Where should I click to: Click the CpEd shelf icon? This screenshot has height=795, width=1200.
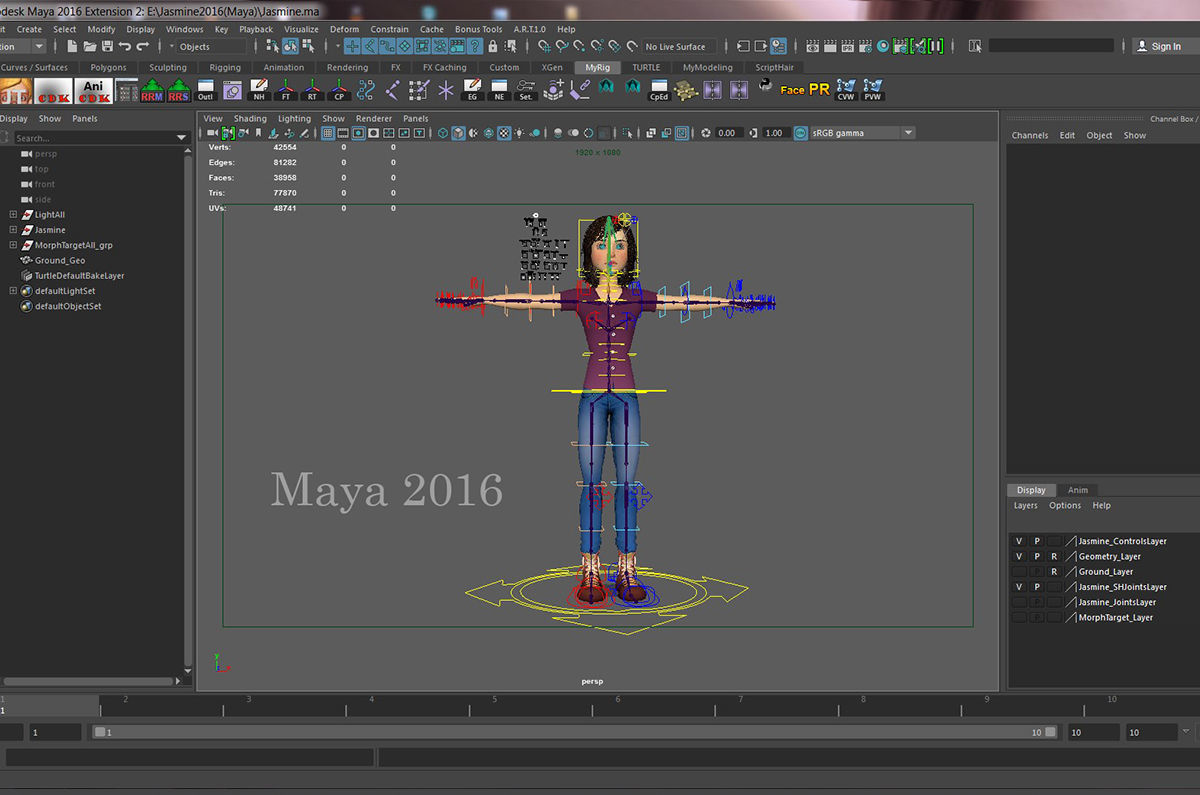click(659, 91)
